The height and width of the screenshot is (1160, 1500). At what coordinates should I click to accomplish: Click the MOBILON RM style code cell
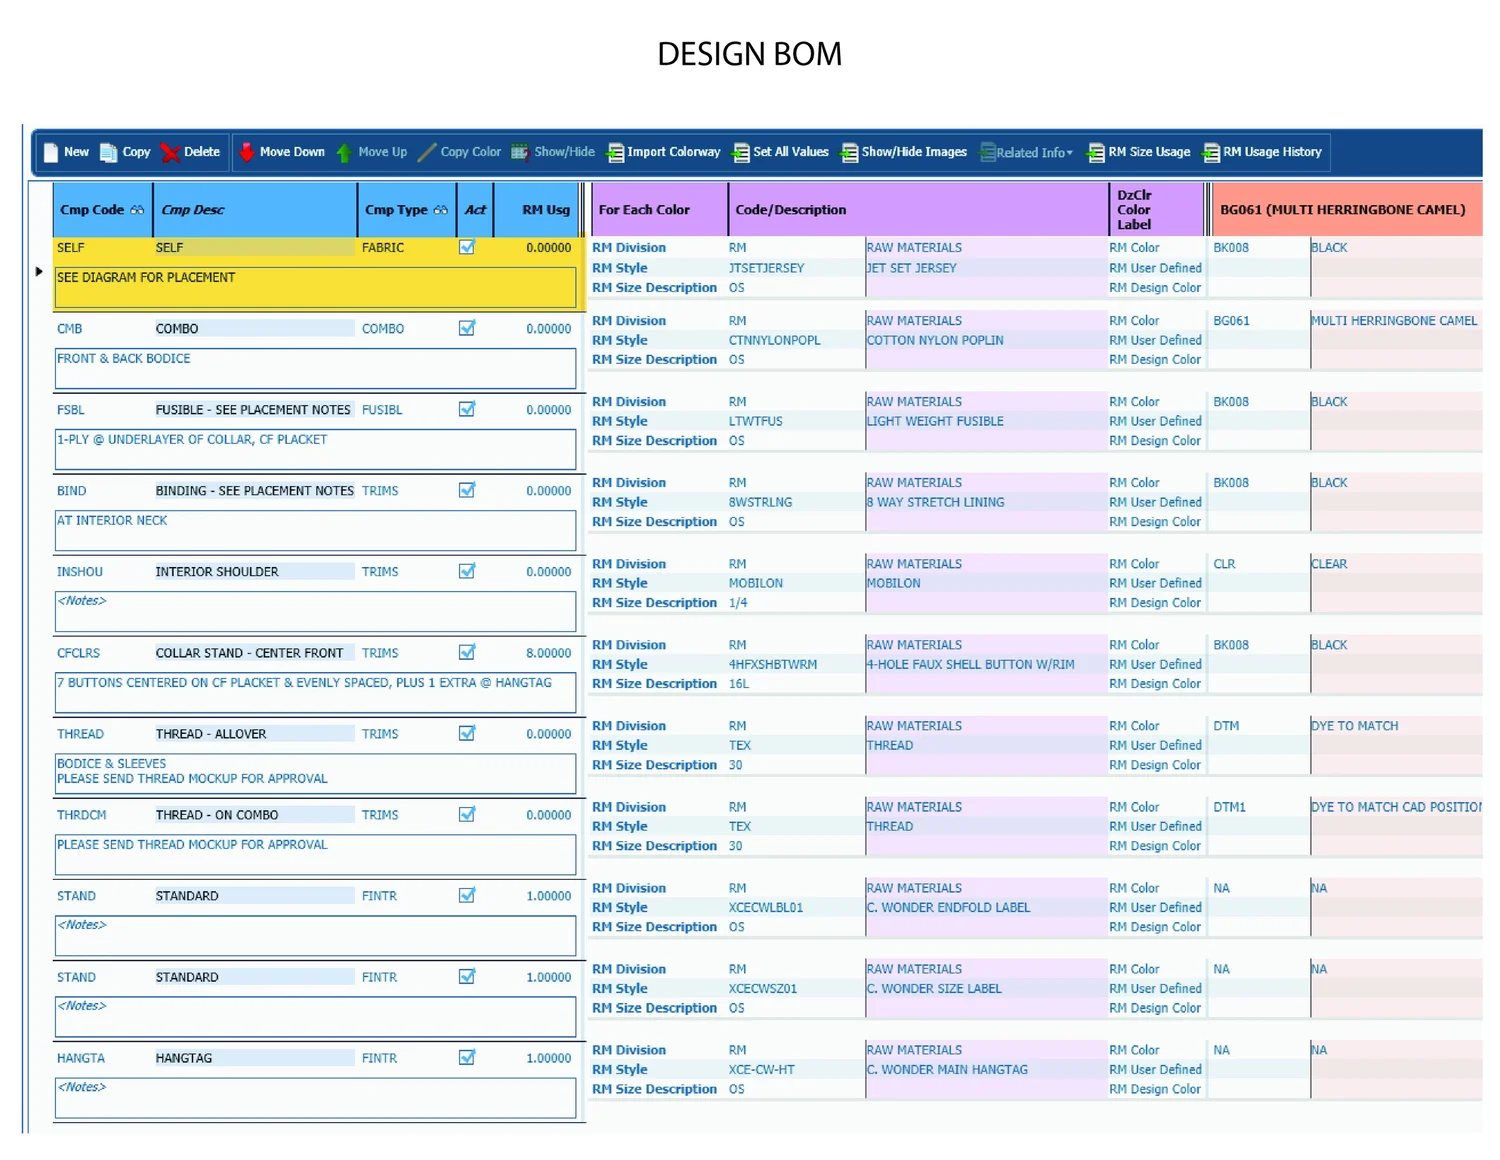click(x=755, y=583)
